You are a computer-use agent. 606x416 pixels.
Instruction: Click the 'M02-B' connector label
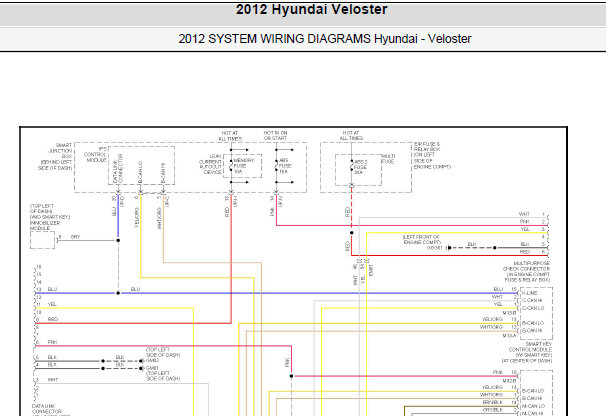click(509, 381)
